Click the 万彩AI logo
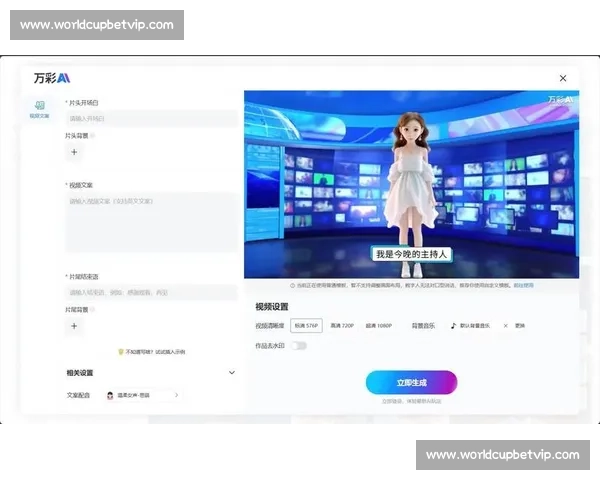Viewport: 600px width, 480px height. 52,78
